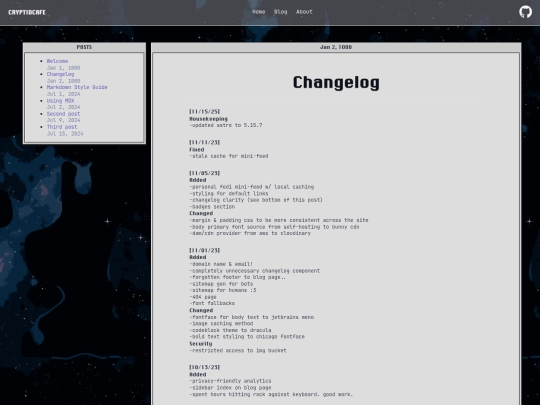Screen dimensions: 540x405
Task: Click the Fixed heading
Action: pos(197,149)
